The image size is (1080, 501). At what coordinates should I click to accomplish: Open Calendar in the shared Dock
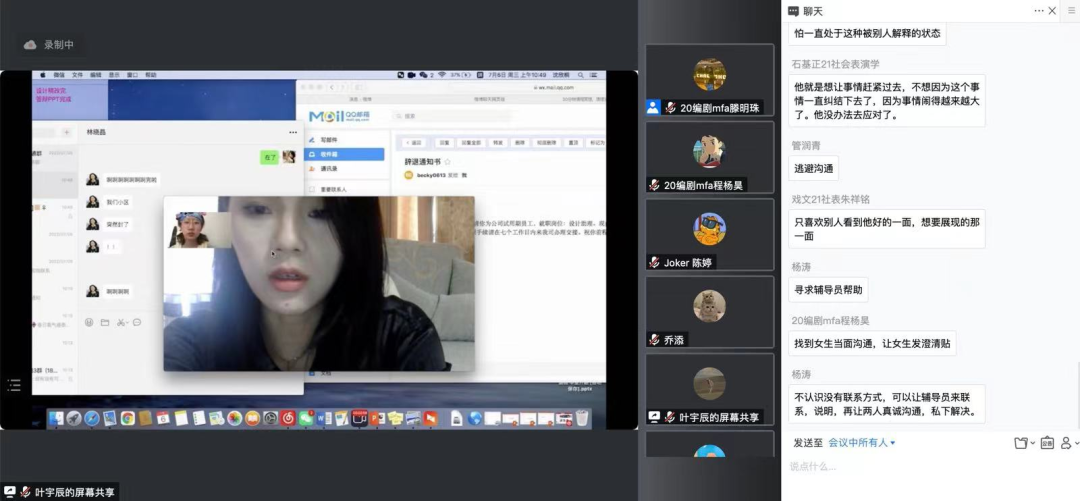(163, 418)
